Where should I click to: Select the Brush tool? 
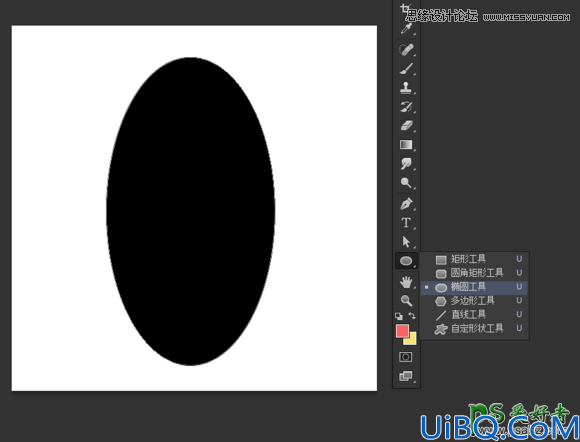(x=406, y=69)
